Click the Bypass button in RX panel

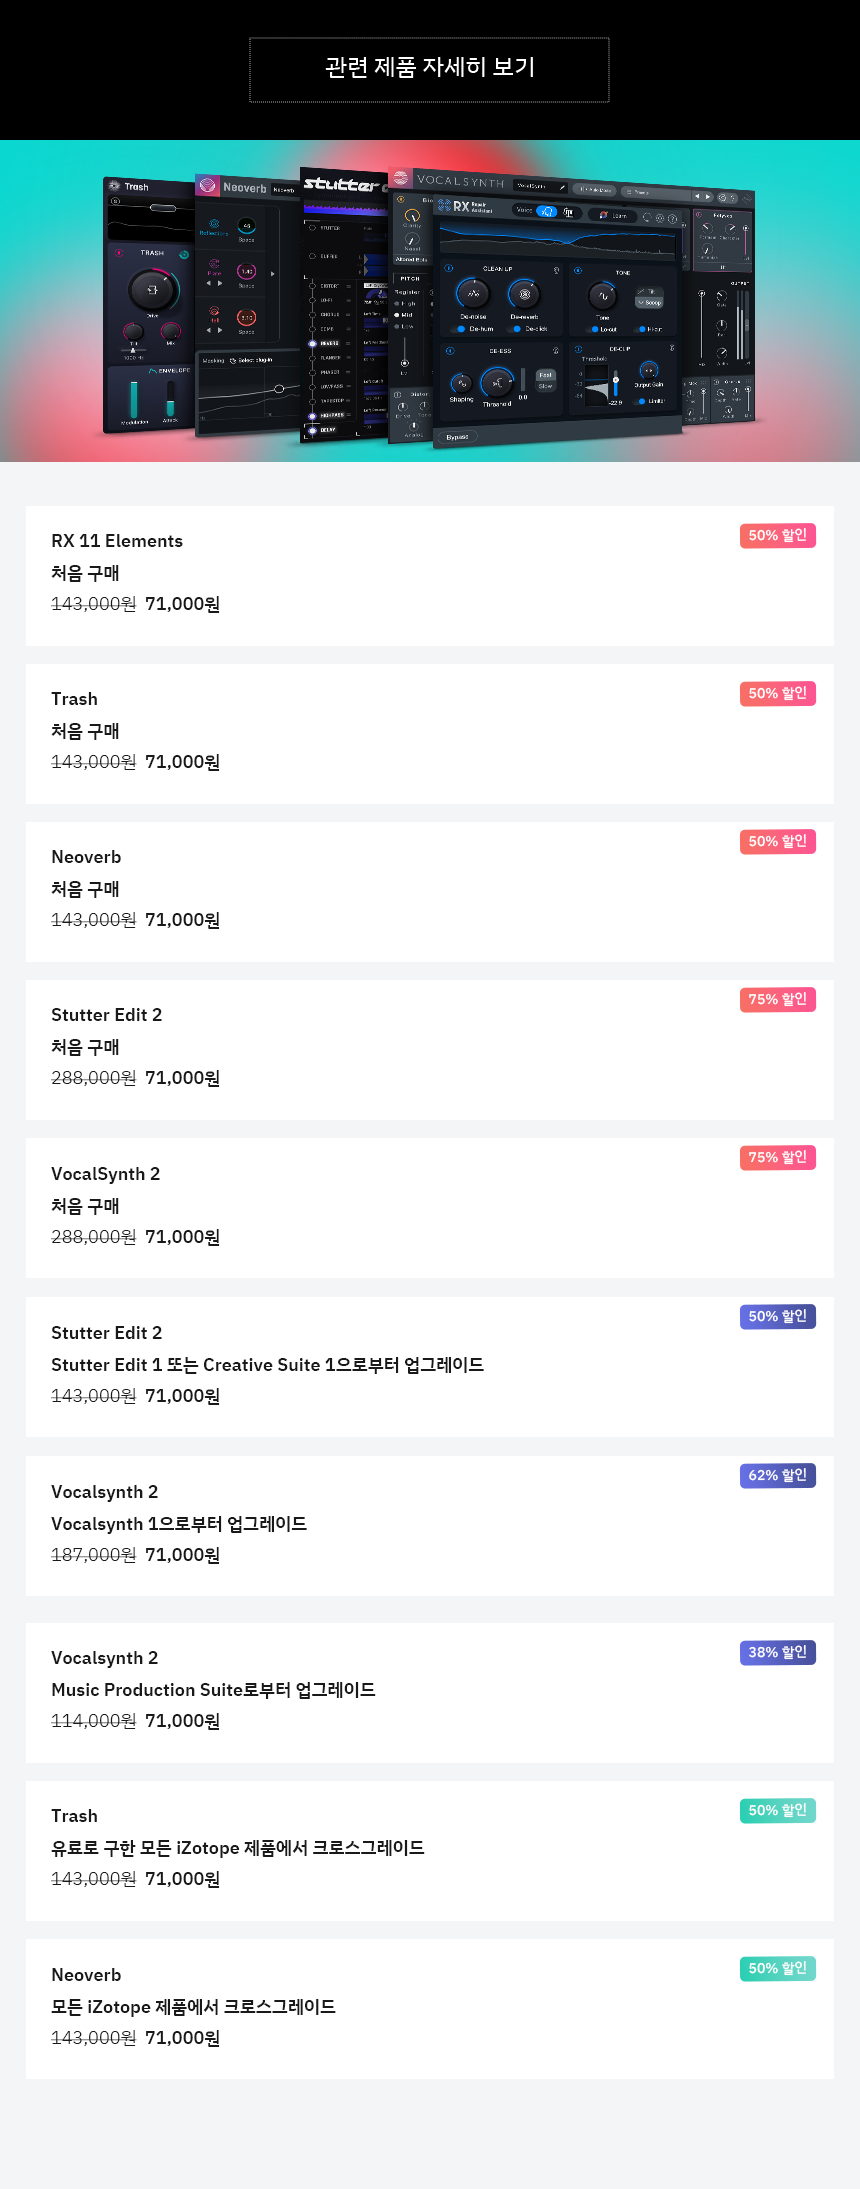click(457, 437)
